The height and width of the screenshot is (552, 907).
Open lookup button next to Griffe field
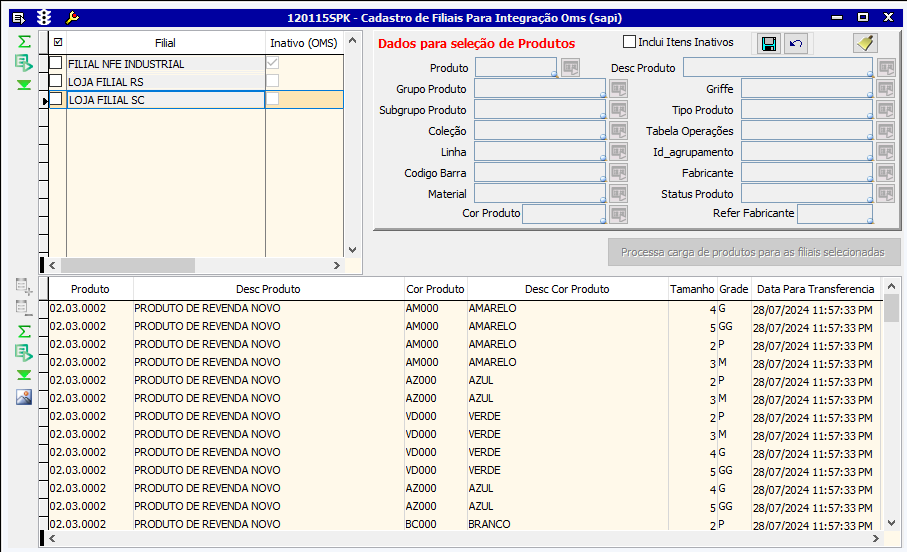[x=885, y=89]
